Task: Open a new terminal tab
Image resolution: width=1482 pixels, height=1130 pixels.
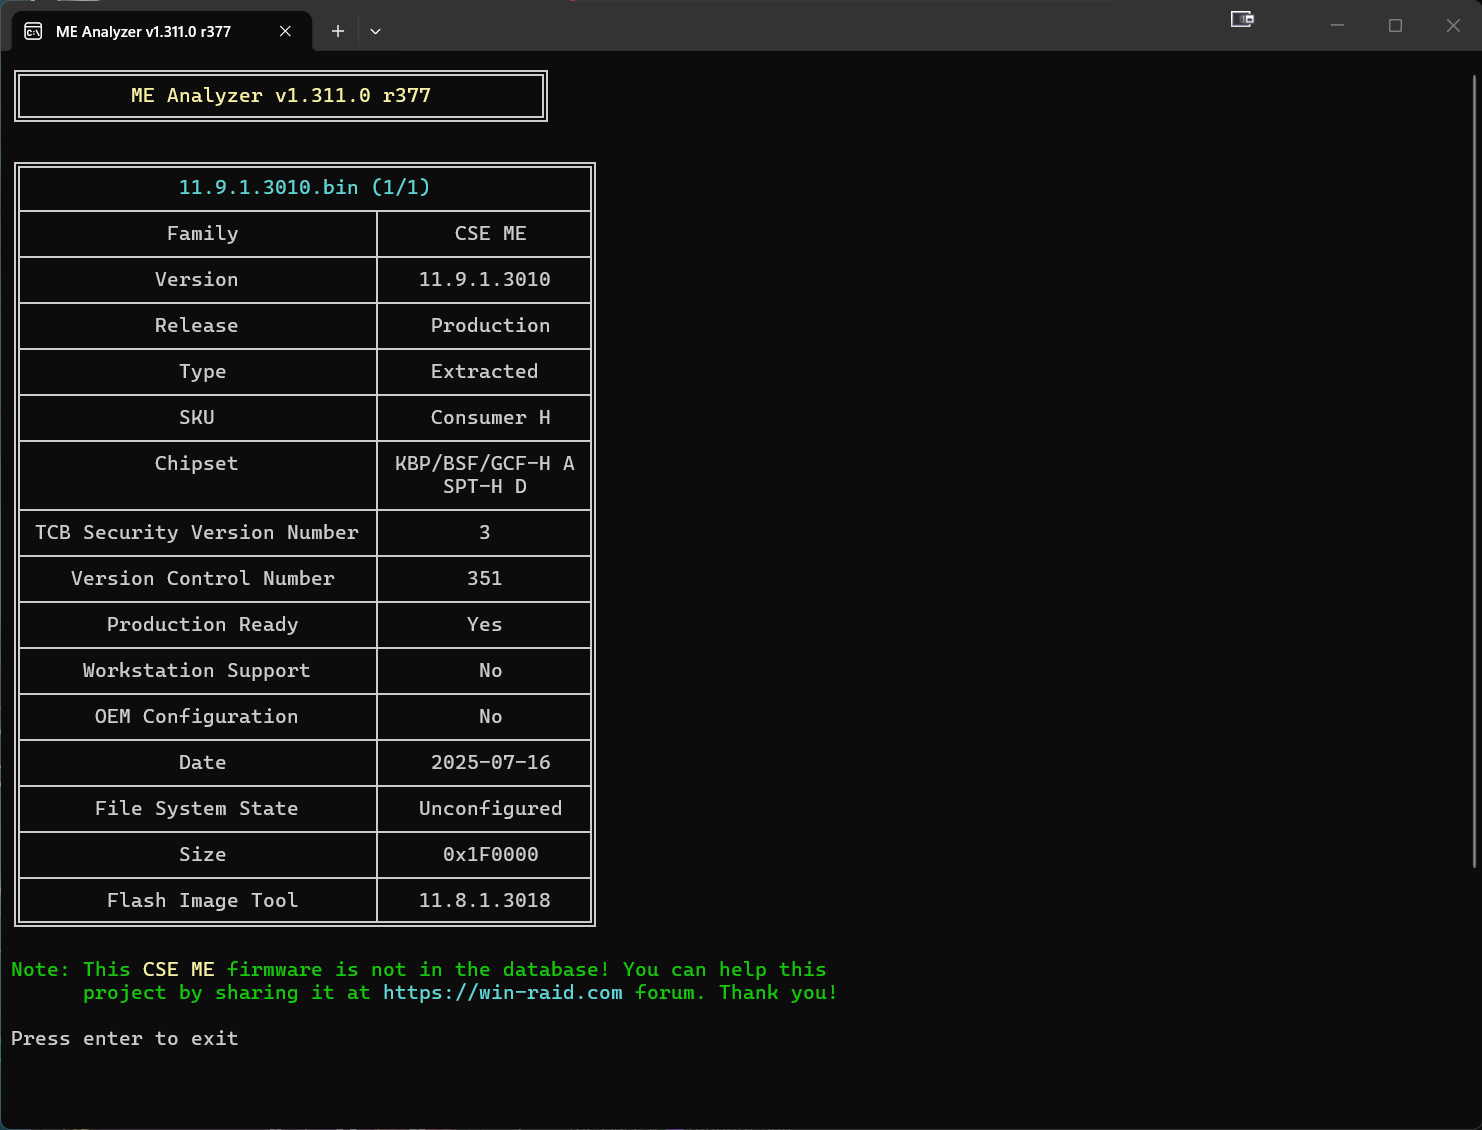Action: 338,31
